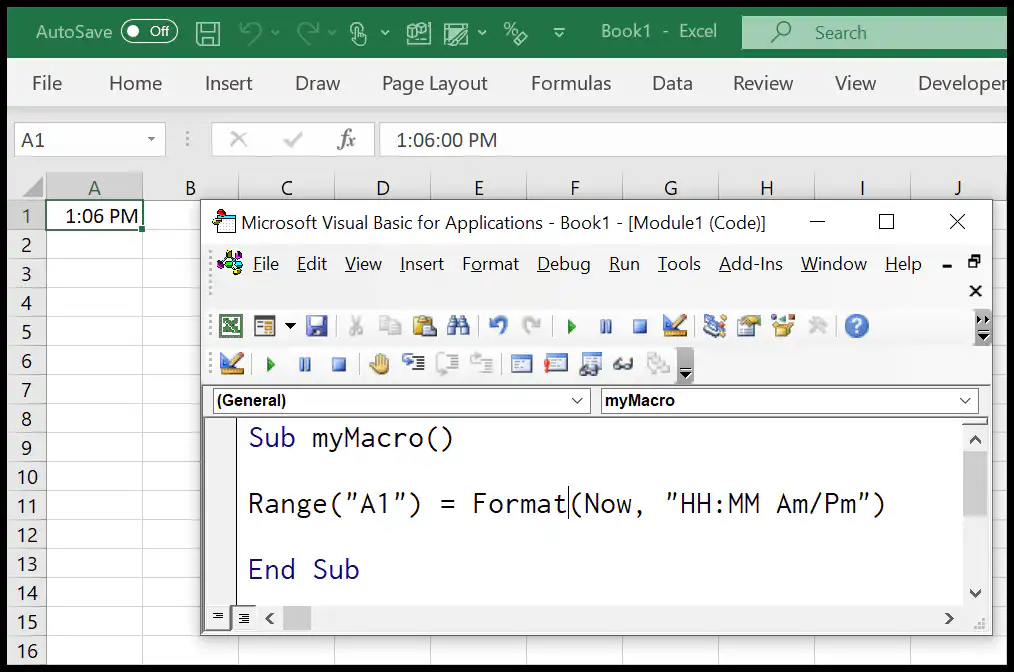
Task: Switch to the Review ribbon tab
Action: pyautogui.click(x=762, y=83)
